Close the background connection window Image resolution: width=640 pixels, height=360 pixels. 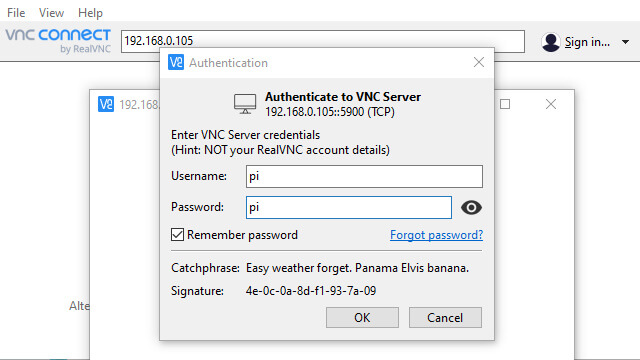point(551,104)
